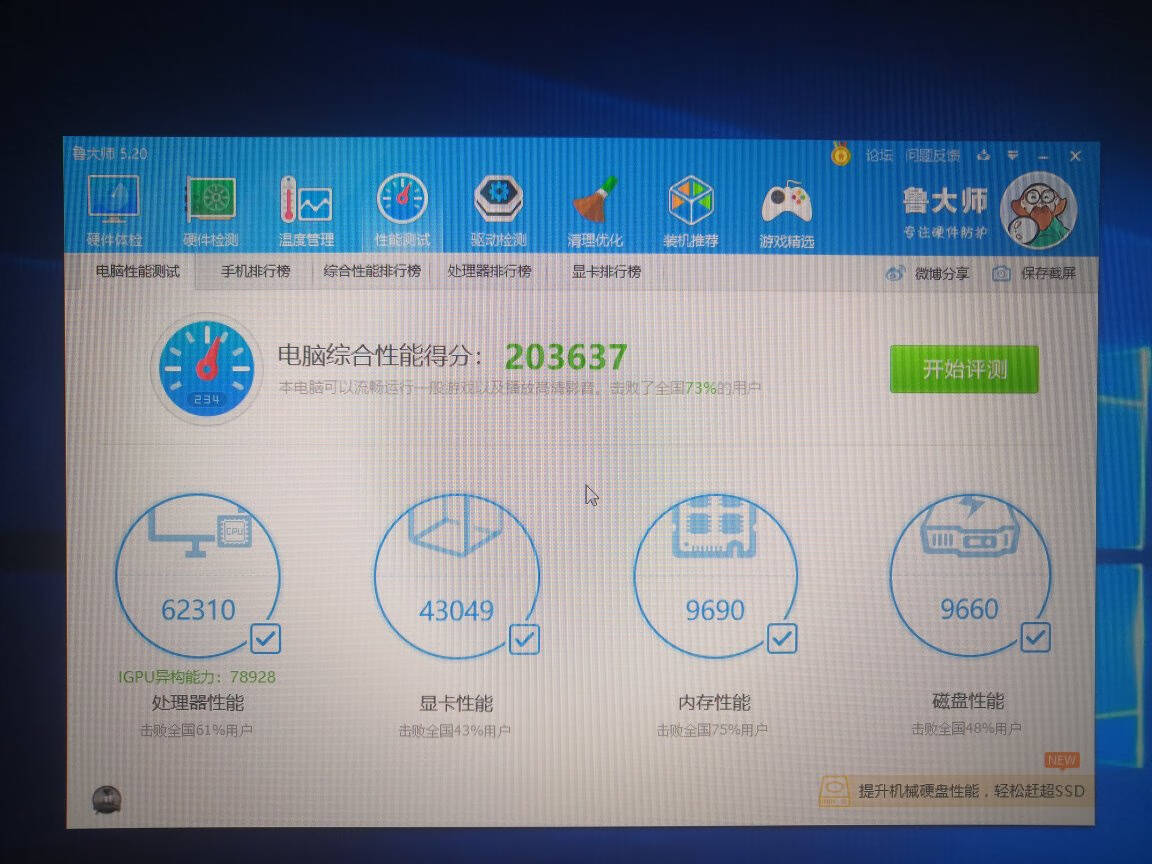The image size is (1152, 864).
Task: Click 击败全国61%用户 text
Action: 196,730
